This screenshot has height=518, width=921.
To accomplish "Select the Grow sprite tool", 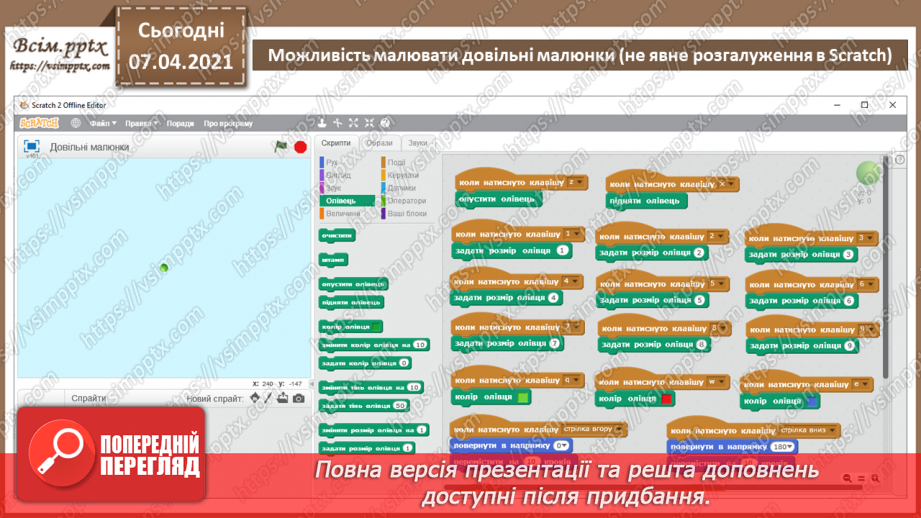I will coord(354,123).
